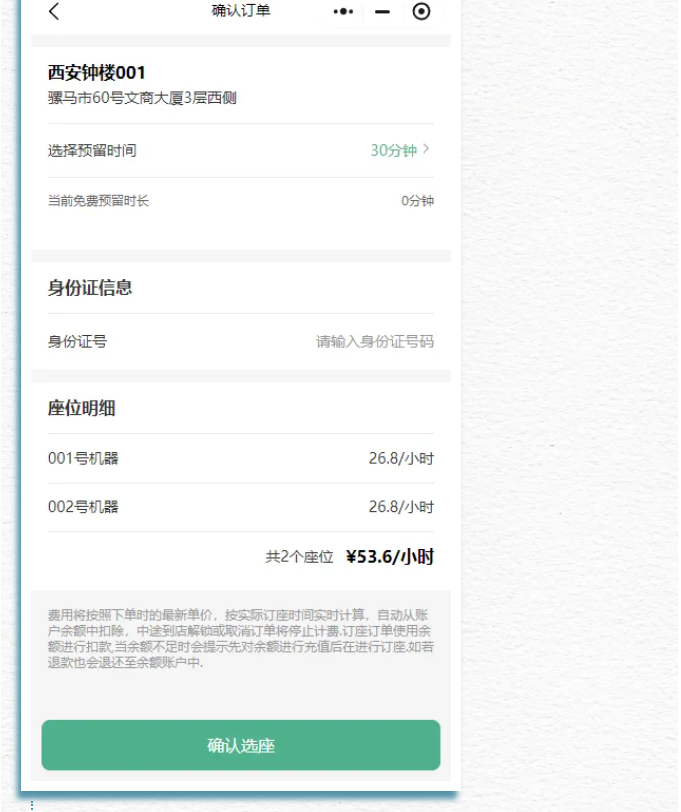681x812 pixels.
Task: Click the 西安钟楼001 store name
Action: tap(97, 73)
